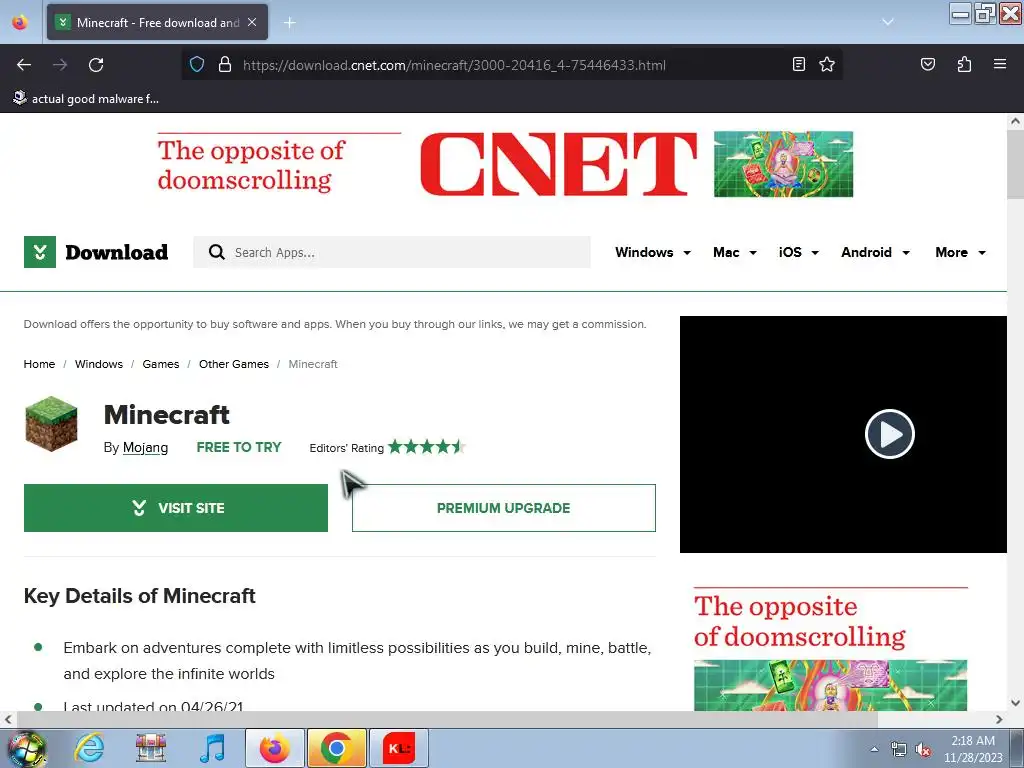Click the Firefox logo icon beside tabs
This screenshot has width=1024, height=768.
coord(20,22)
